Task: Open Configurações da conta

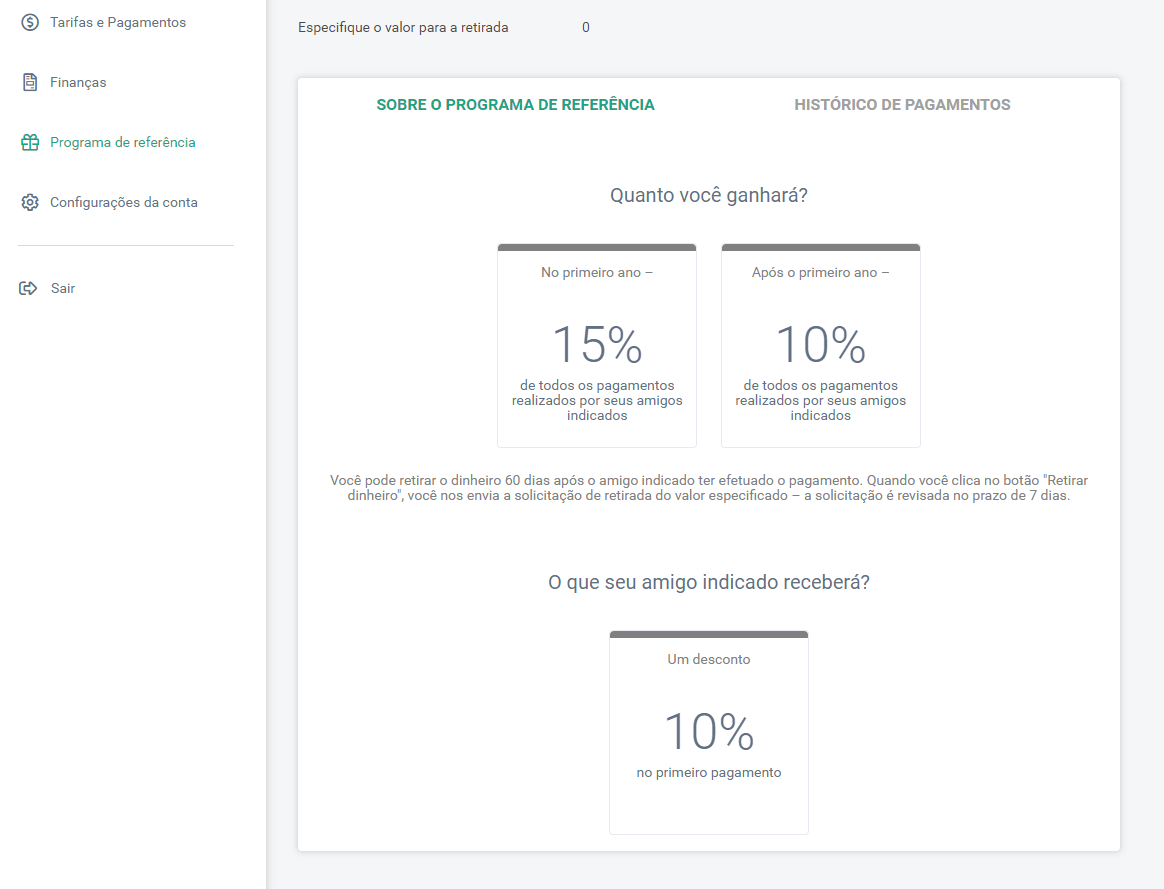Action: tap(123, 203)
